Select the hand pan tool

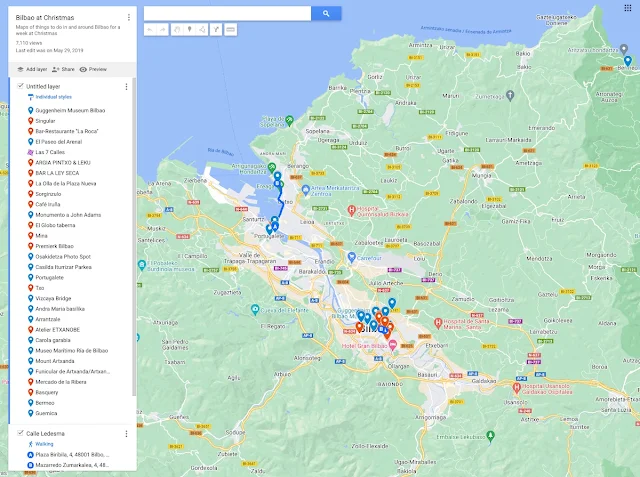click(x=177, y=29)
